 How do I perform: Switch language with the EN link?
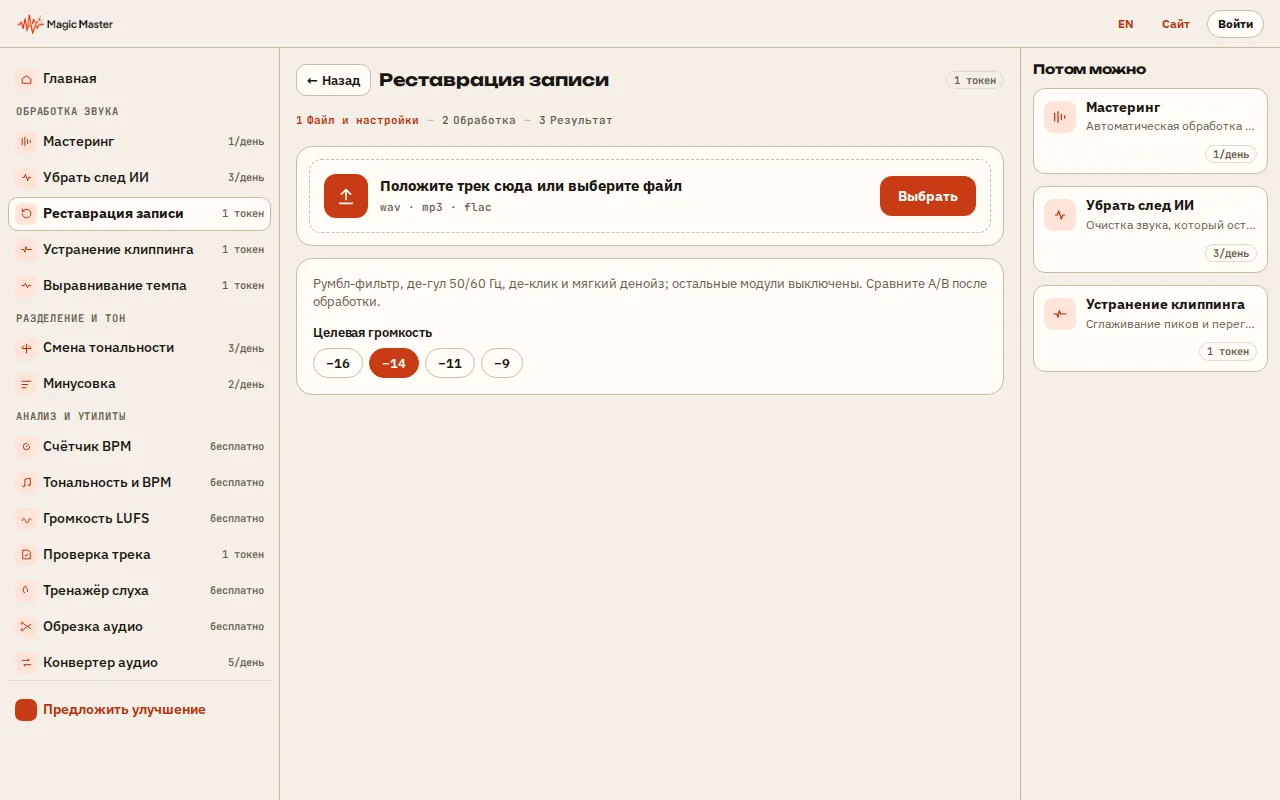coord(1126,24)
